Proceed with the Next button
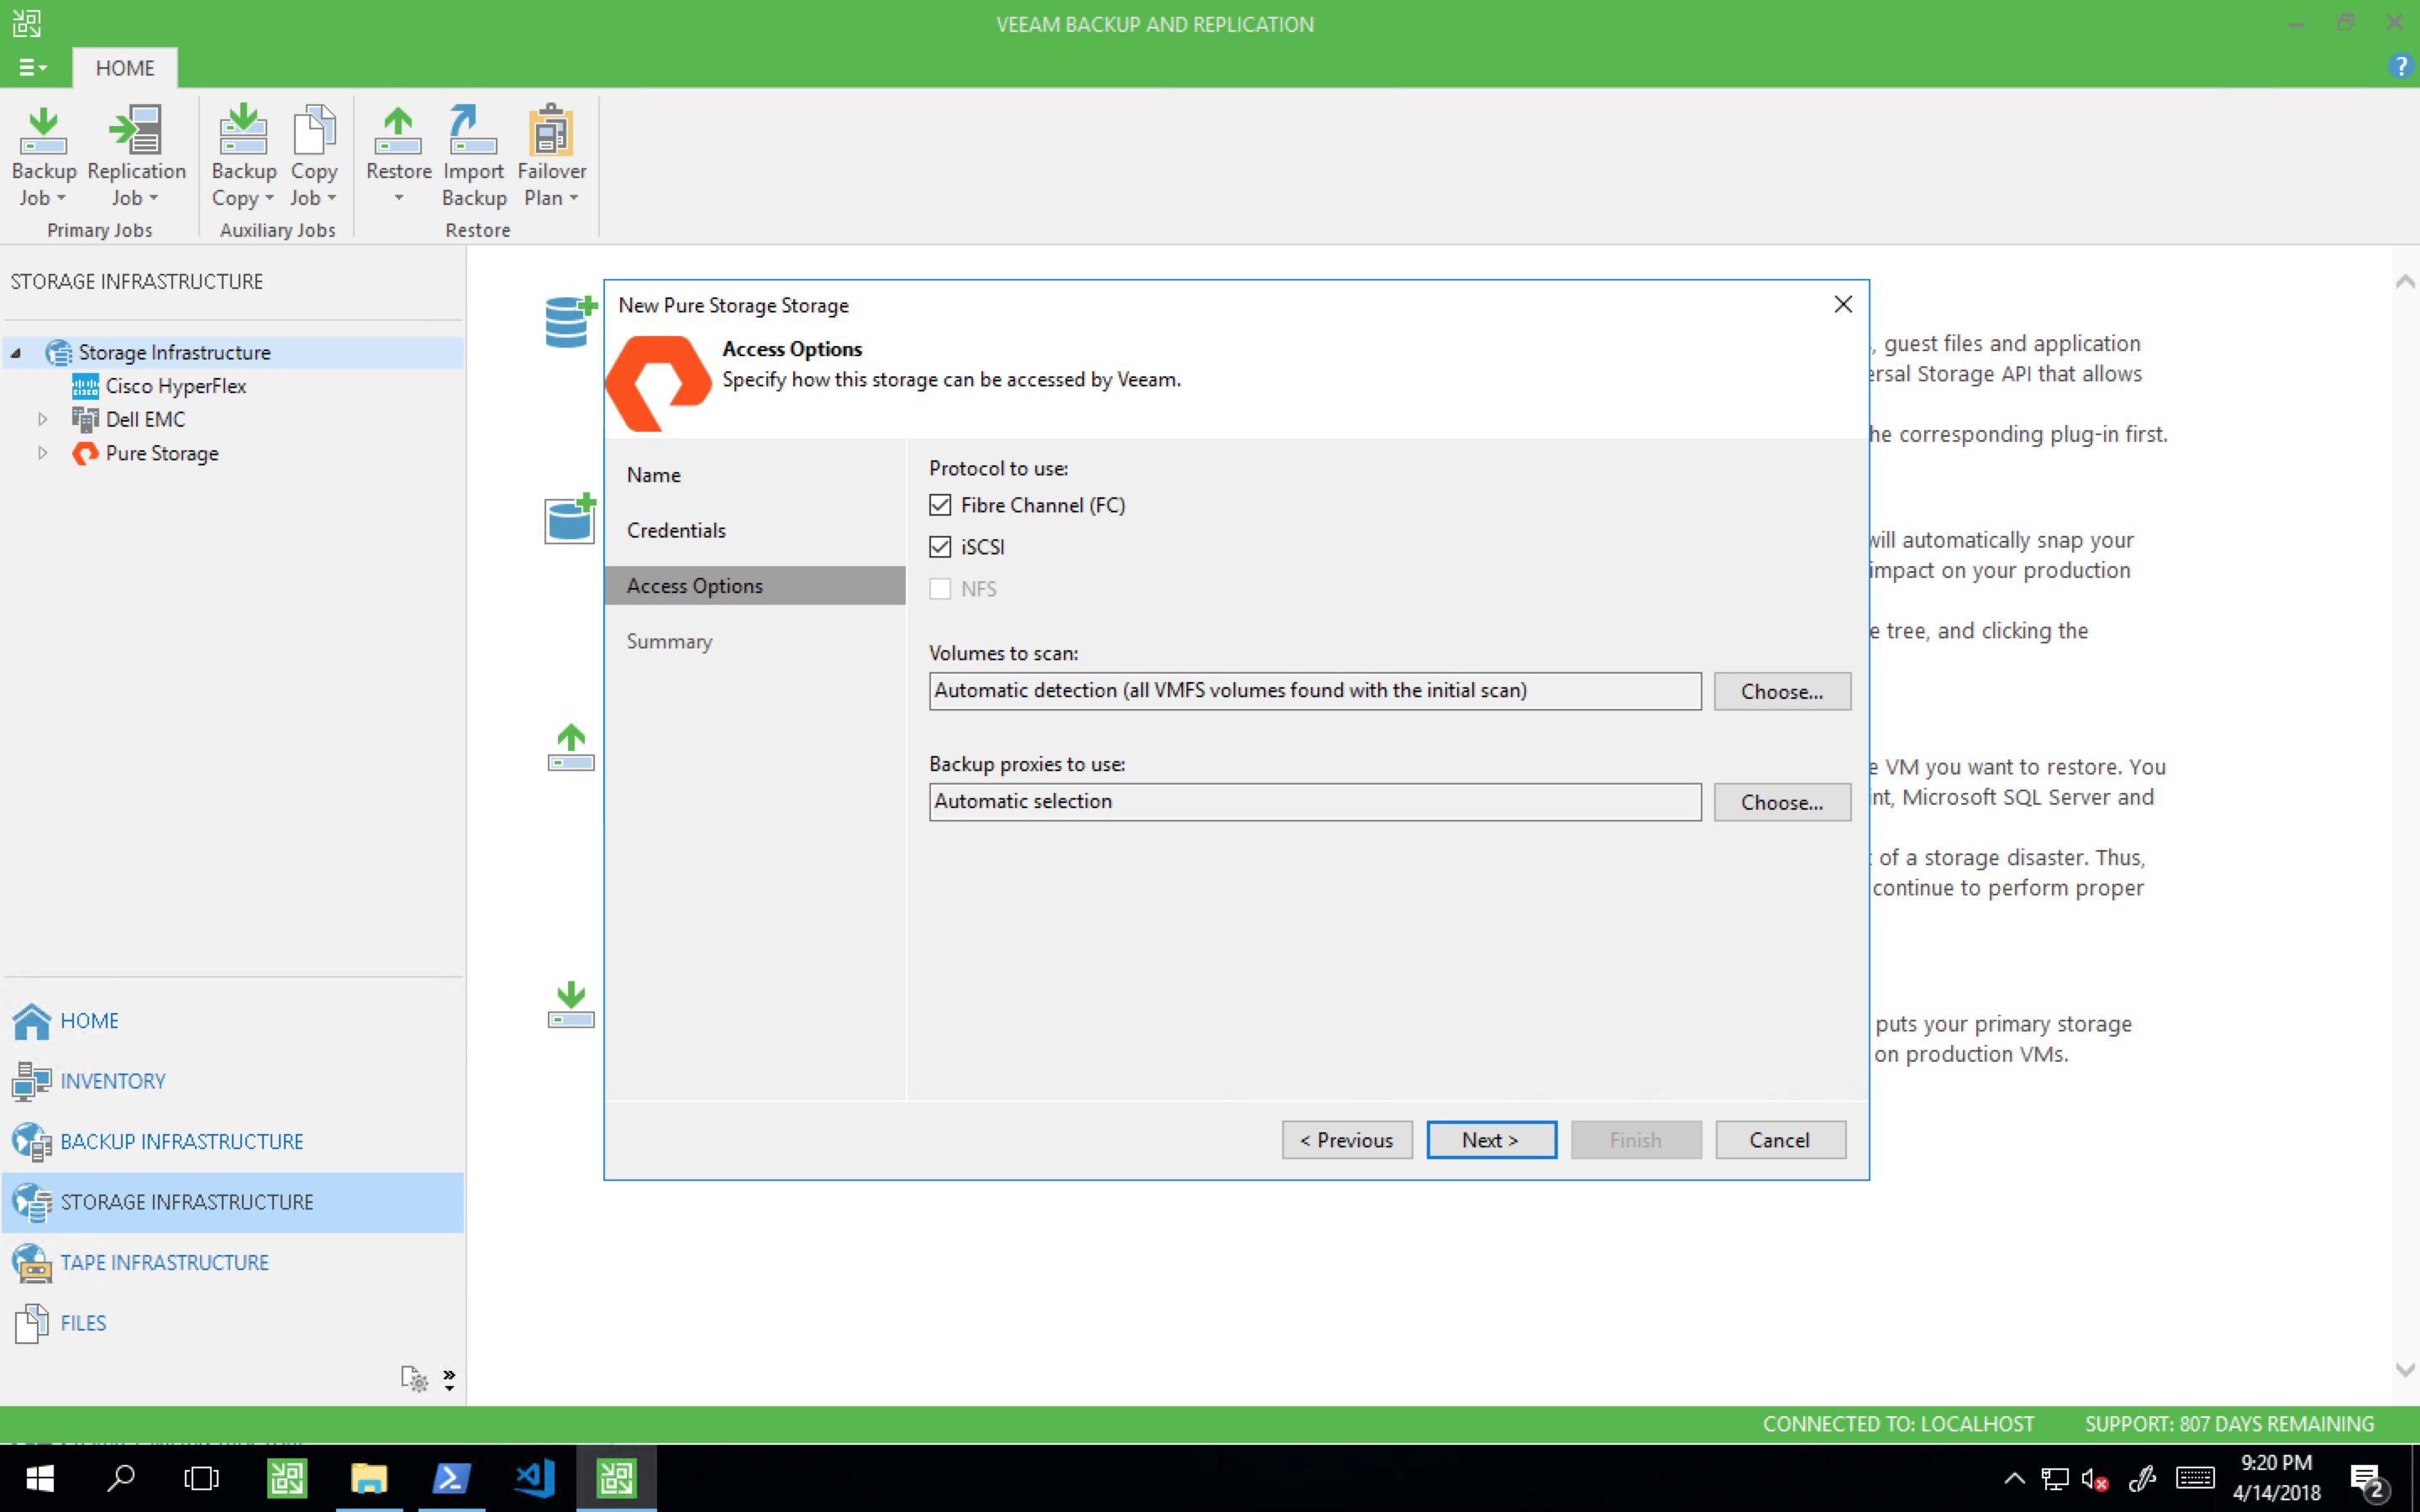Screen dimensions: 2420x1512 click(x=1491, y=1140)
